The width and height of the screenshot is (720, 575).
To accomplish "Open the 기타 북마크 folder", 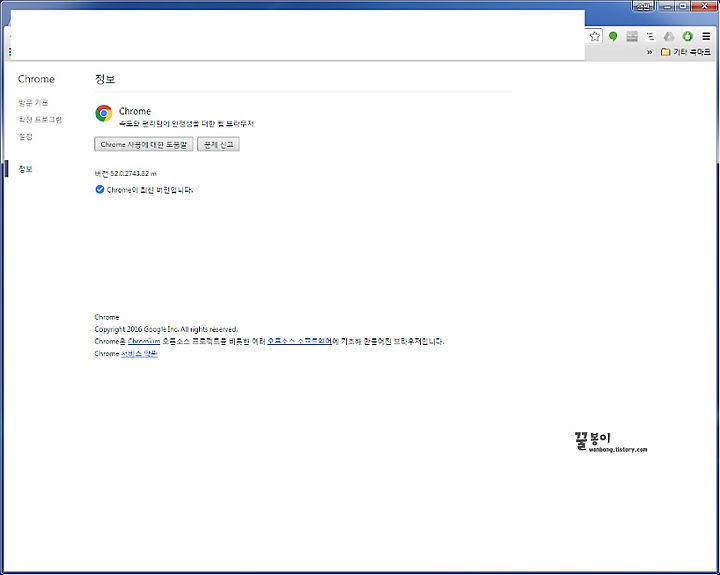I will (686, 52).
